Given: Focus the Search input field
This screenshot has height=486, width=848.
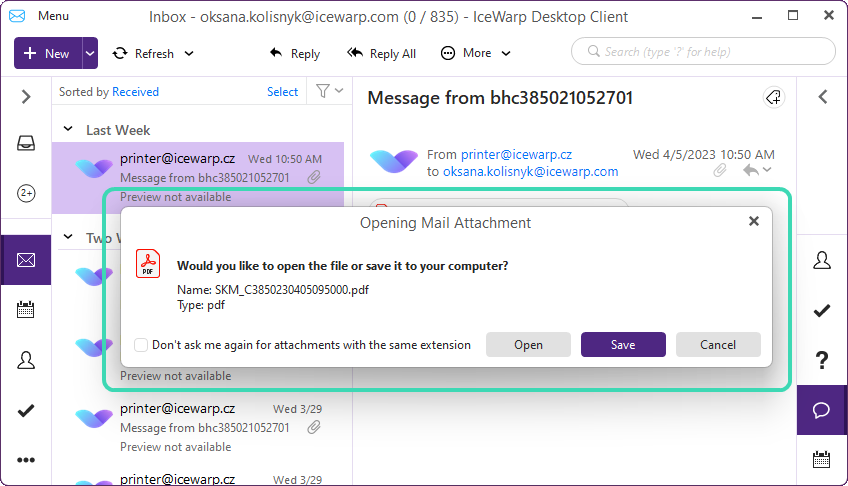Looking at the screenshot, I should pyautogui.click(x=703, y=51).
